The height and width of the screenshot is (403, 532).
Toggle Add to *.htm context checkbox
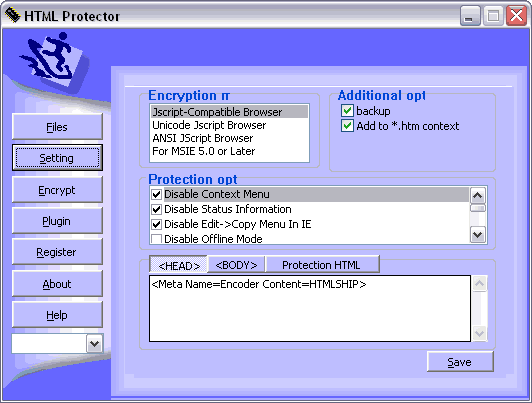(347, 126)
